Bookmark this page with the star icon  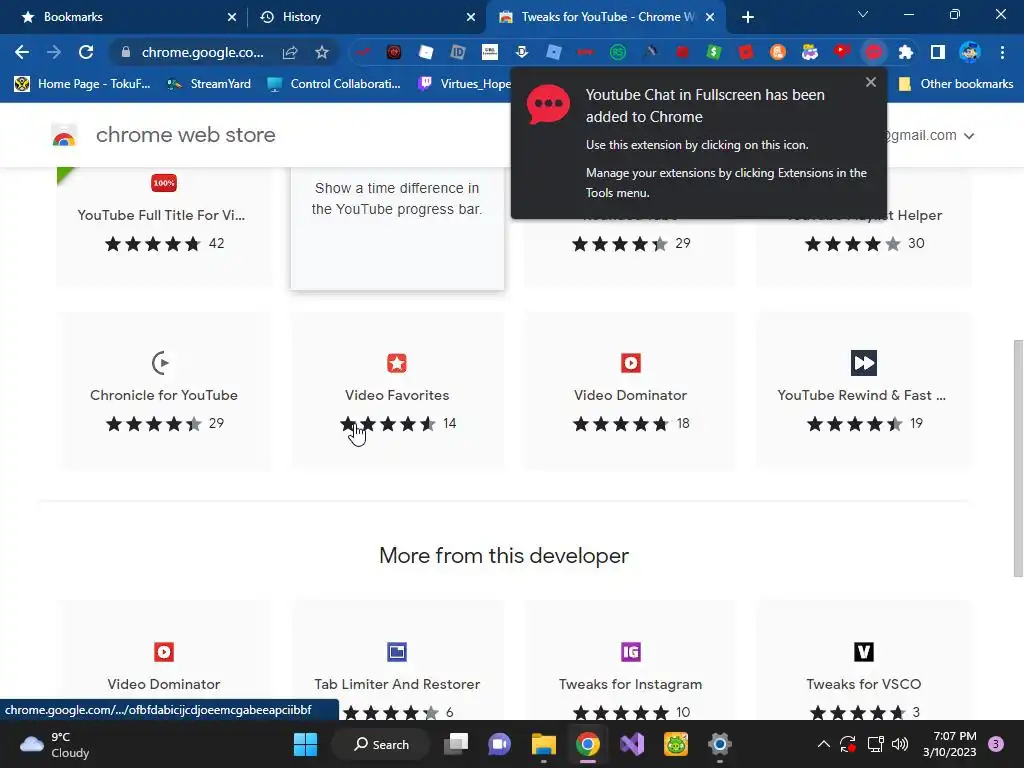point(322,52)
